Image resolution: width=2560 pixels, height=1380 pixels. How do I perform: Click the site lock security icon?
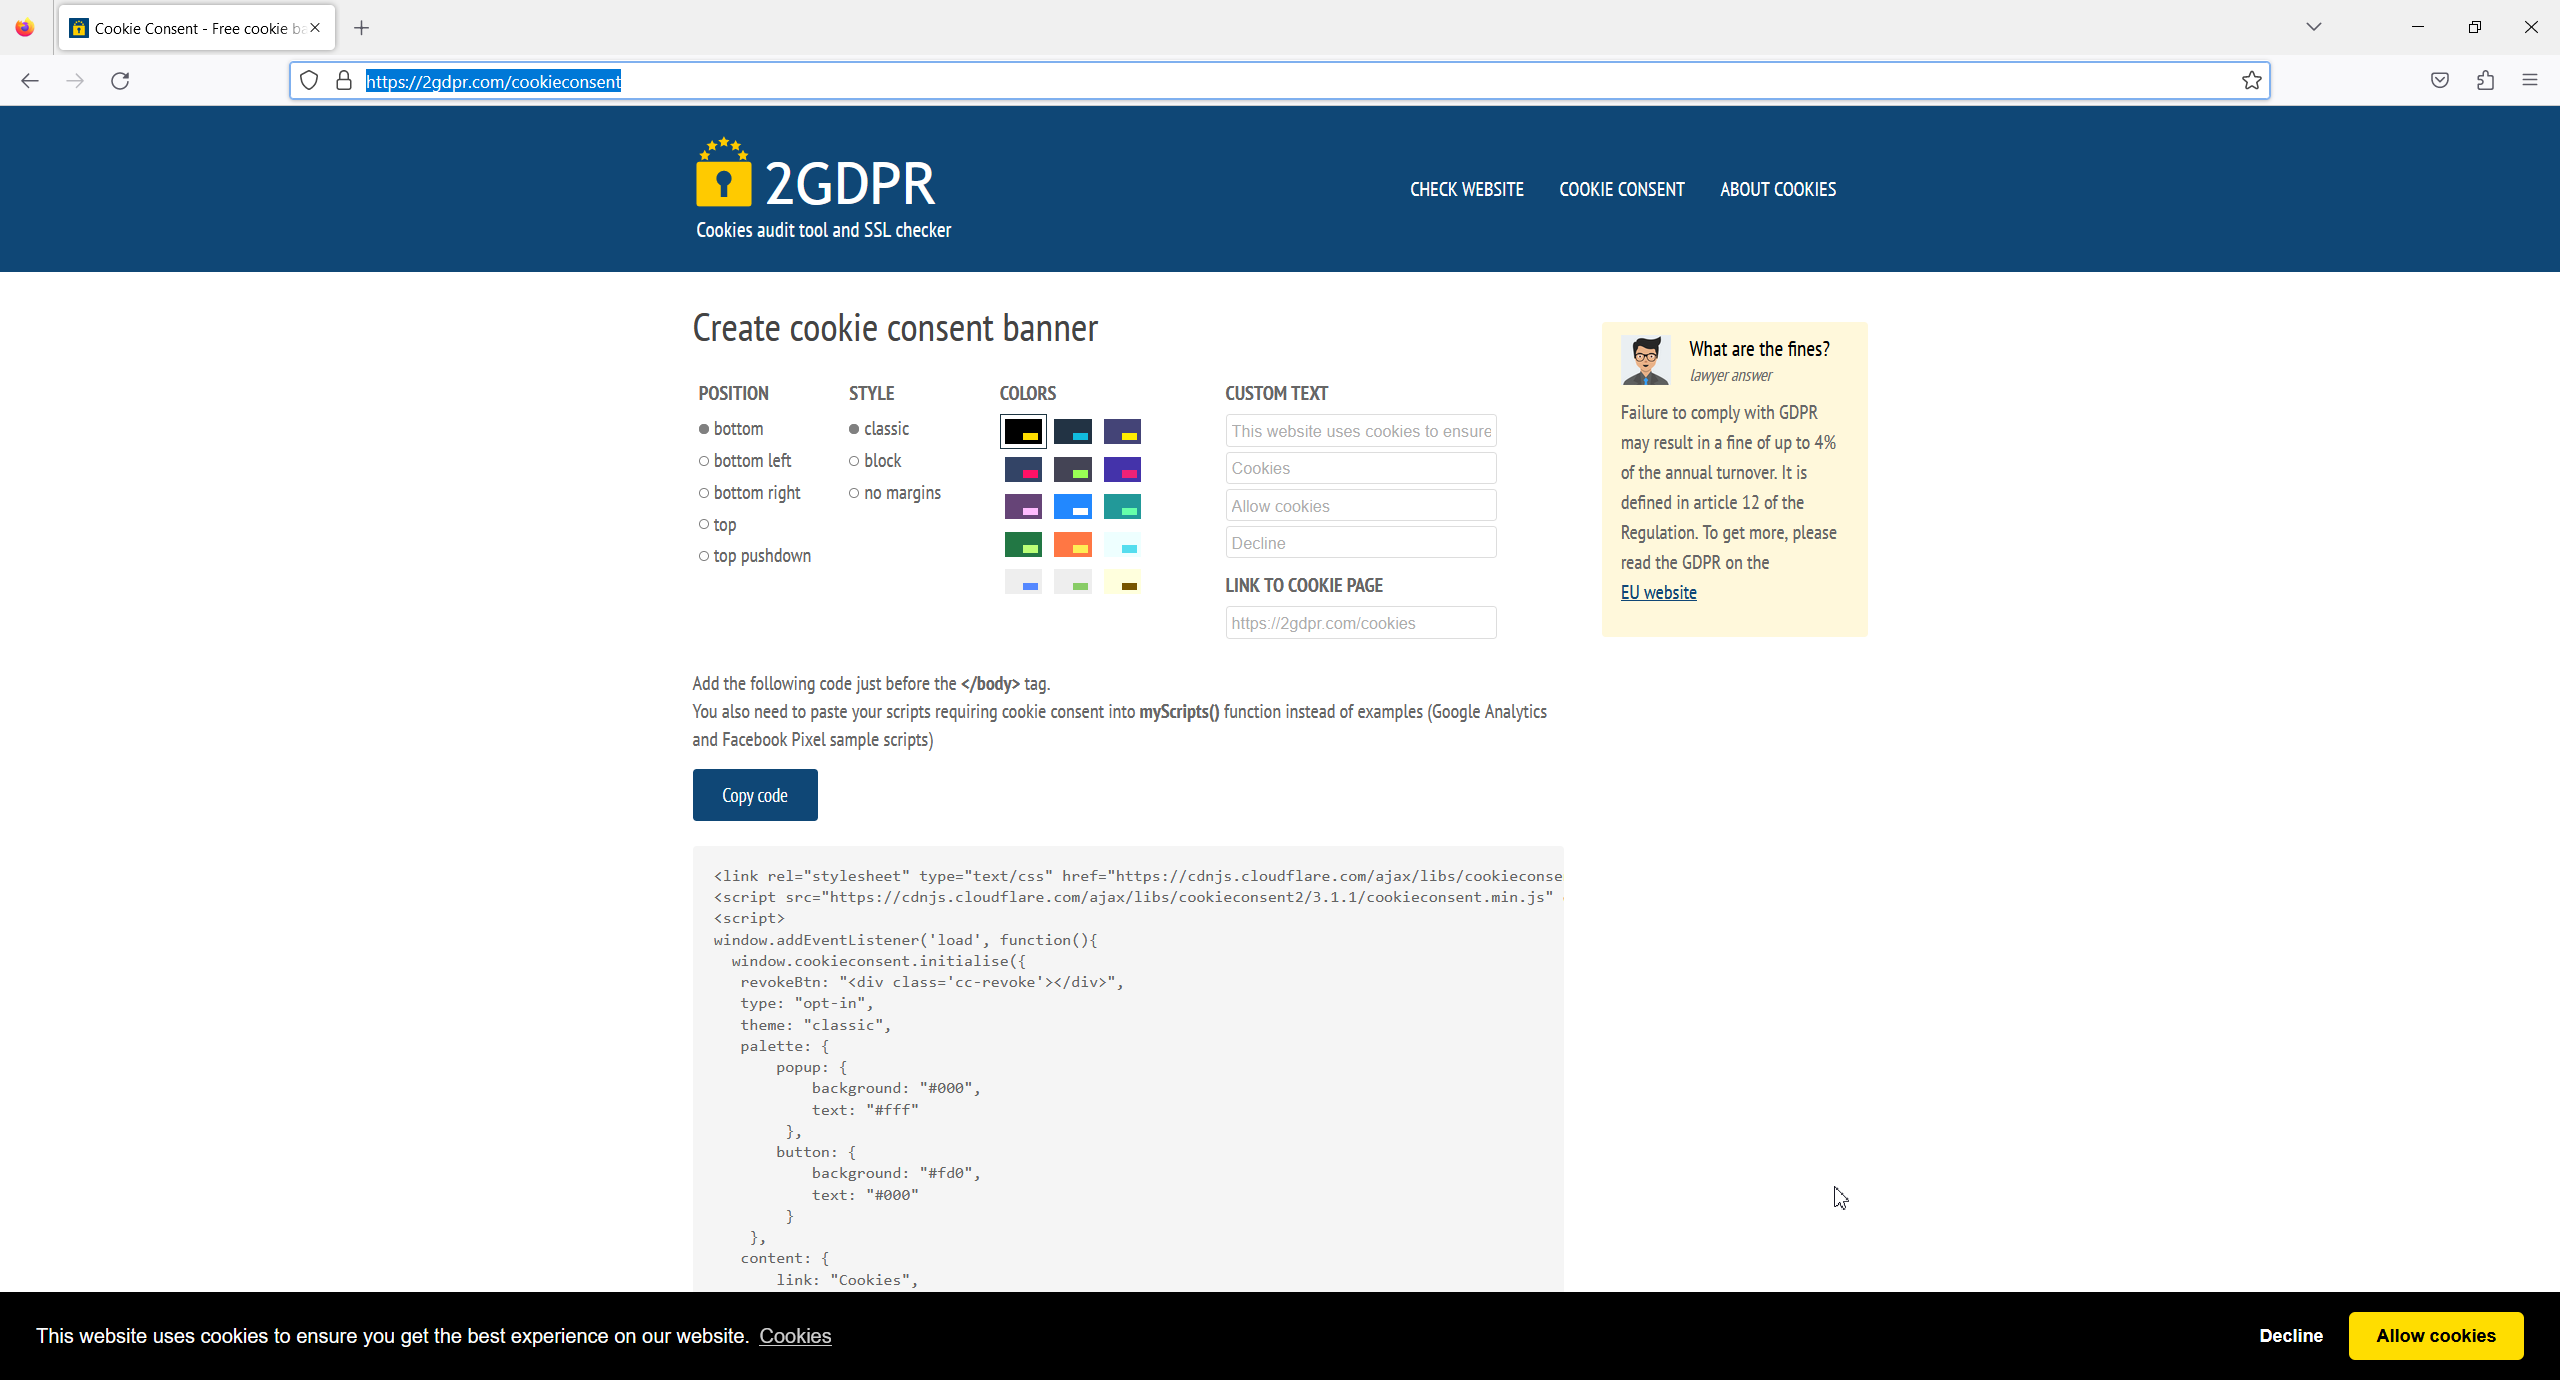344,81
